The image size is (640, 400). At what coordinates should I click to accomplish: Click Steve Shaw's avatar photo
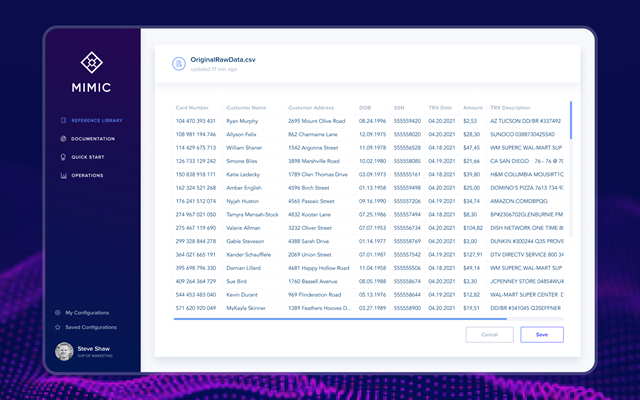64,351
